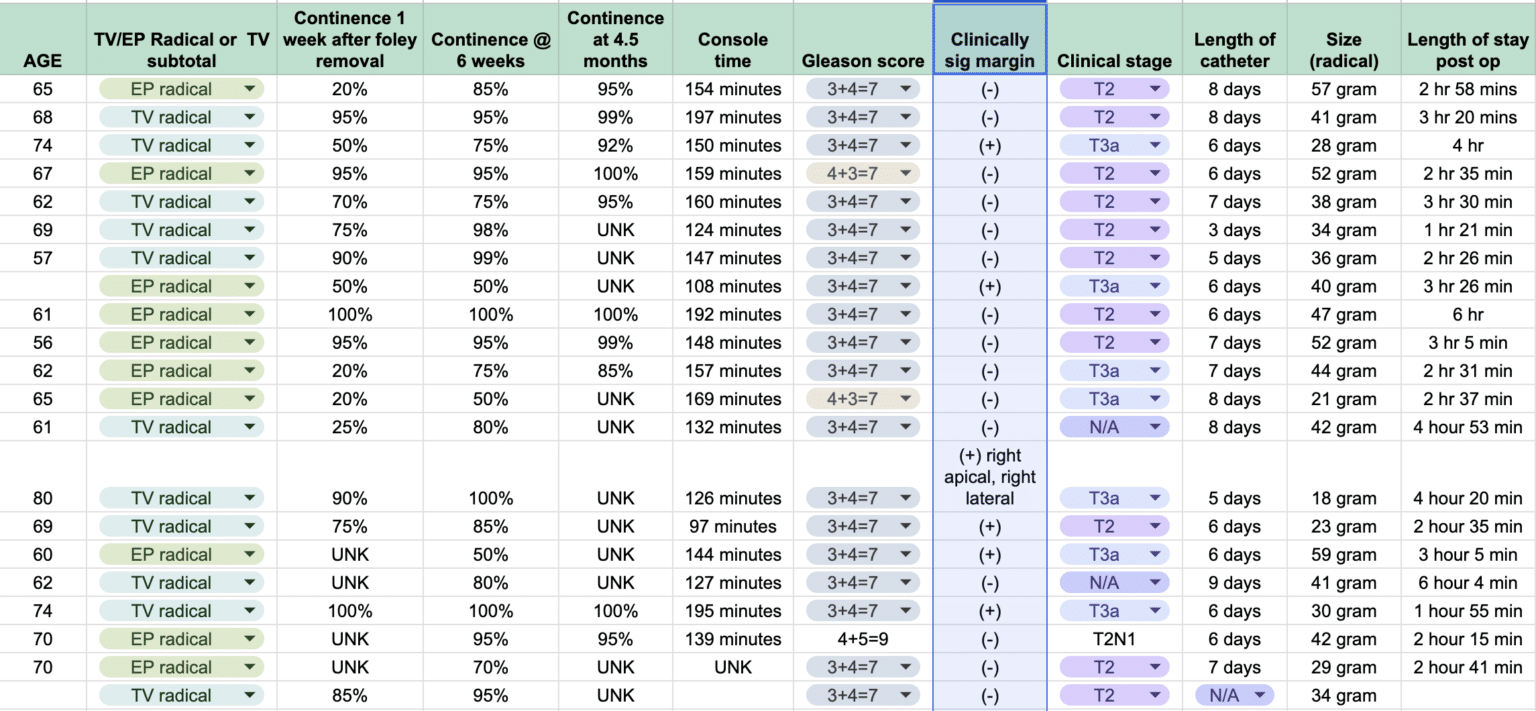Expand the T3a dropdown in the 59 gram row
Viewport: 1536px width, 711px height.
tap(1155, 555)
